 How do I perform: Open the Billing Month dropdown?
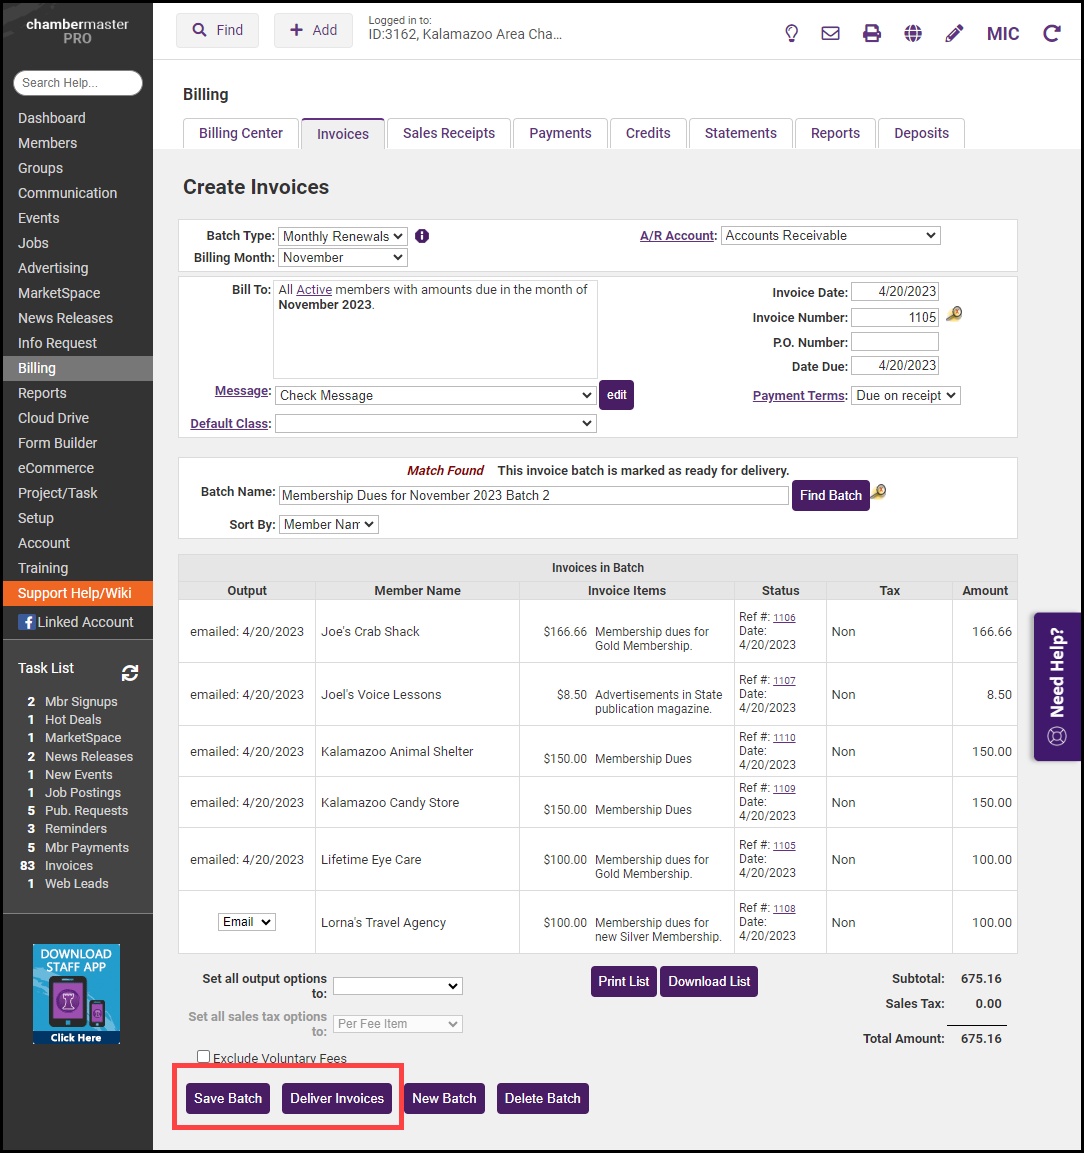tap(342, 258)
